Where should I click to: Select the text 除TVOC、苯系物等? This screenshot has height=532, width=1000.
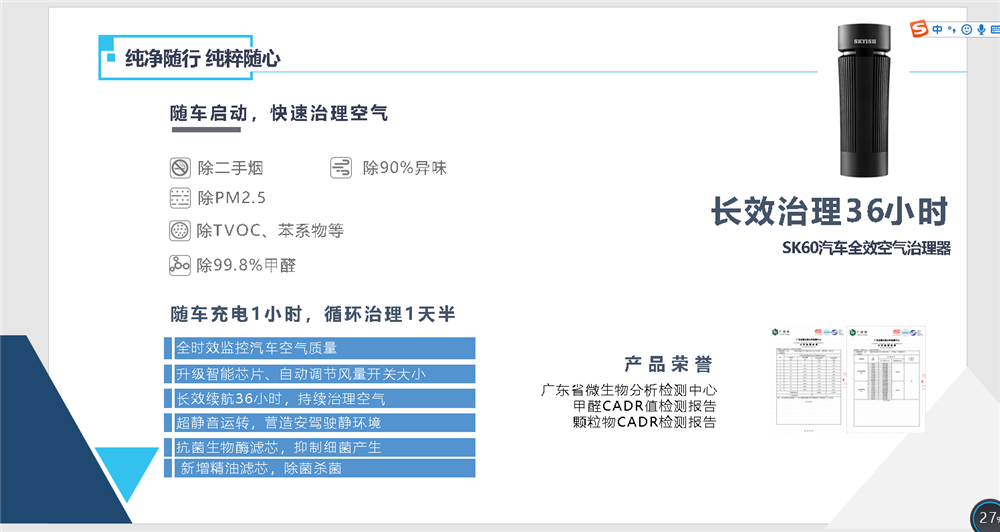(270, 230)
